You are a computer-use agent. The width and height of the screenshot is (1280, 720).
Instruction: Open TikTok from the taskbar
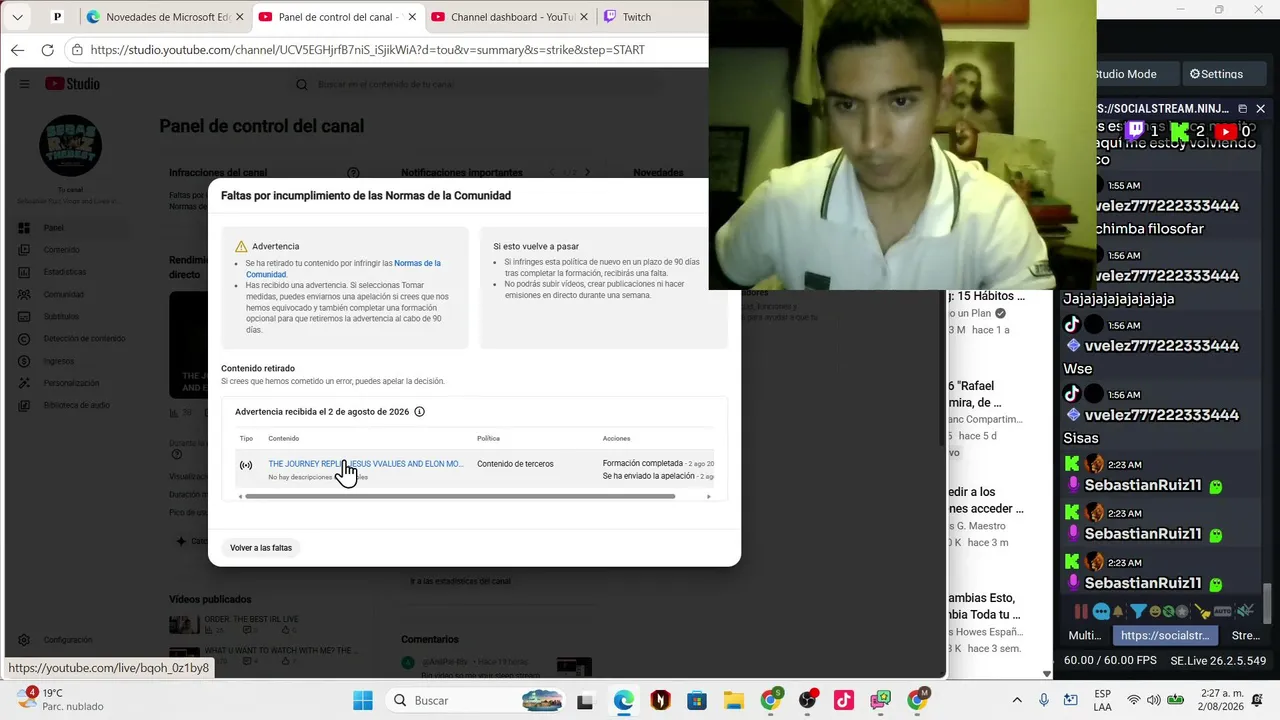tap(844, 700)
